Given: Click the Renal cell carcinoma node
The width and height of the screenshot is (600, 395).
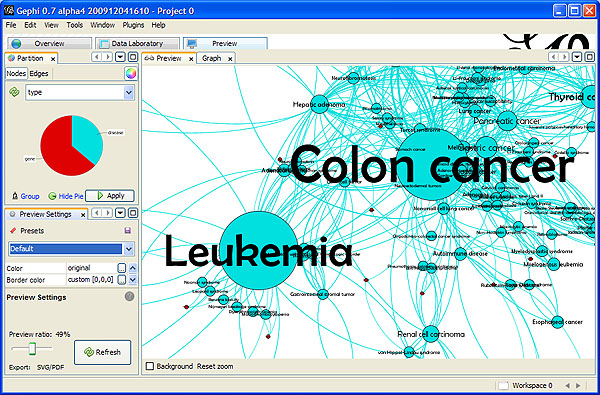Looking at the screenshot, I should (x=430, y=334).
